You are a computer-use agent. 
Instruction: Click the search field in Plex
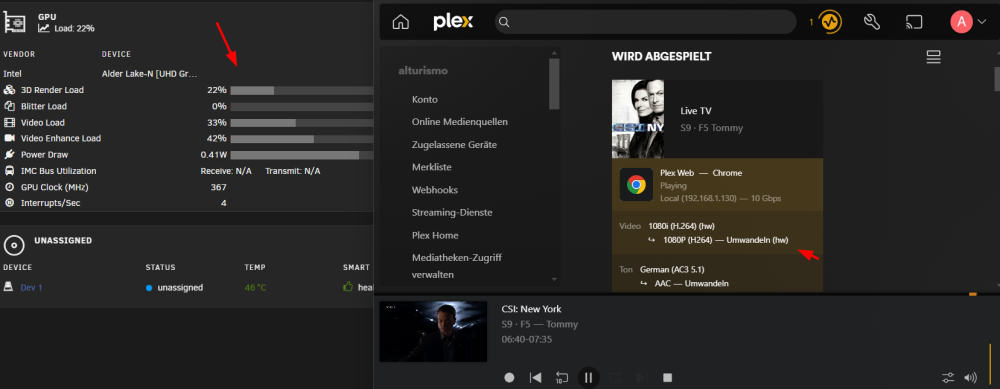(645, 22)
